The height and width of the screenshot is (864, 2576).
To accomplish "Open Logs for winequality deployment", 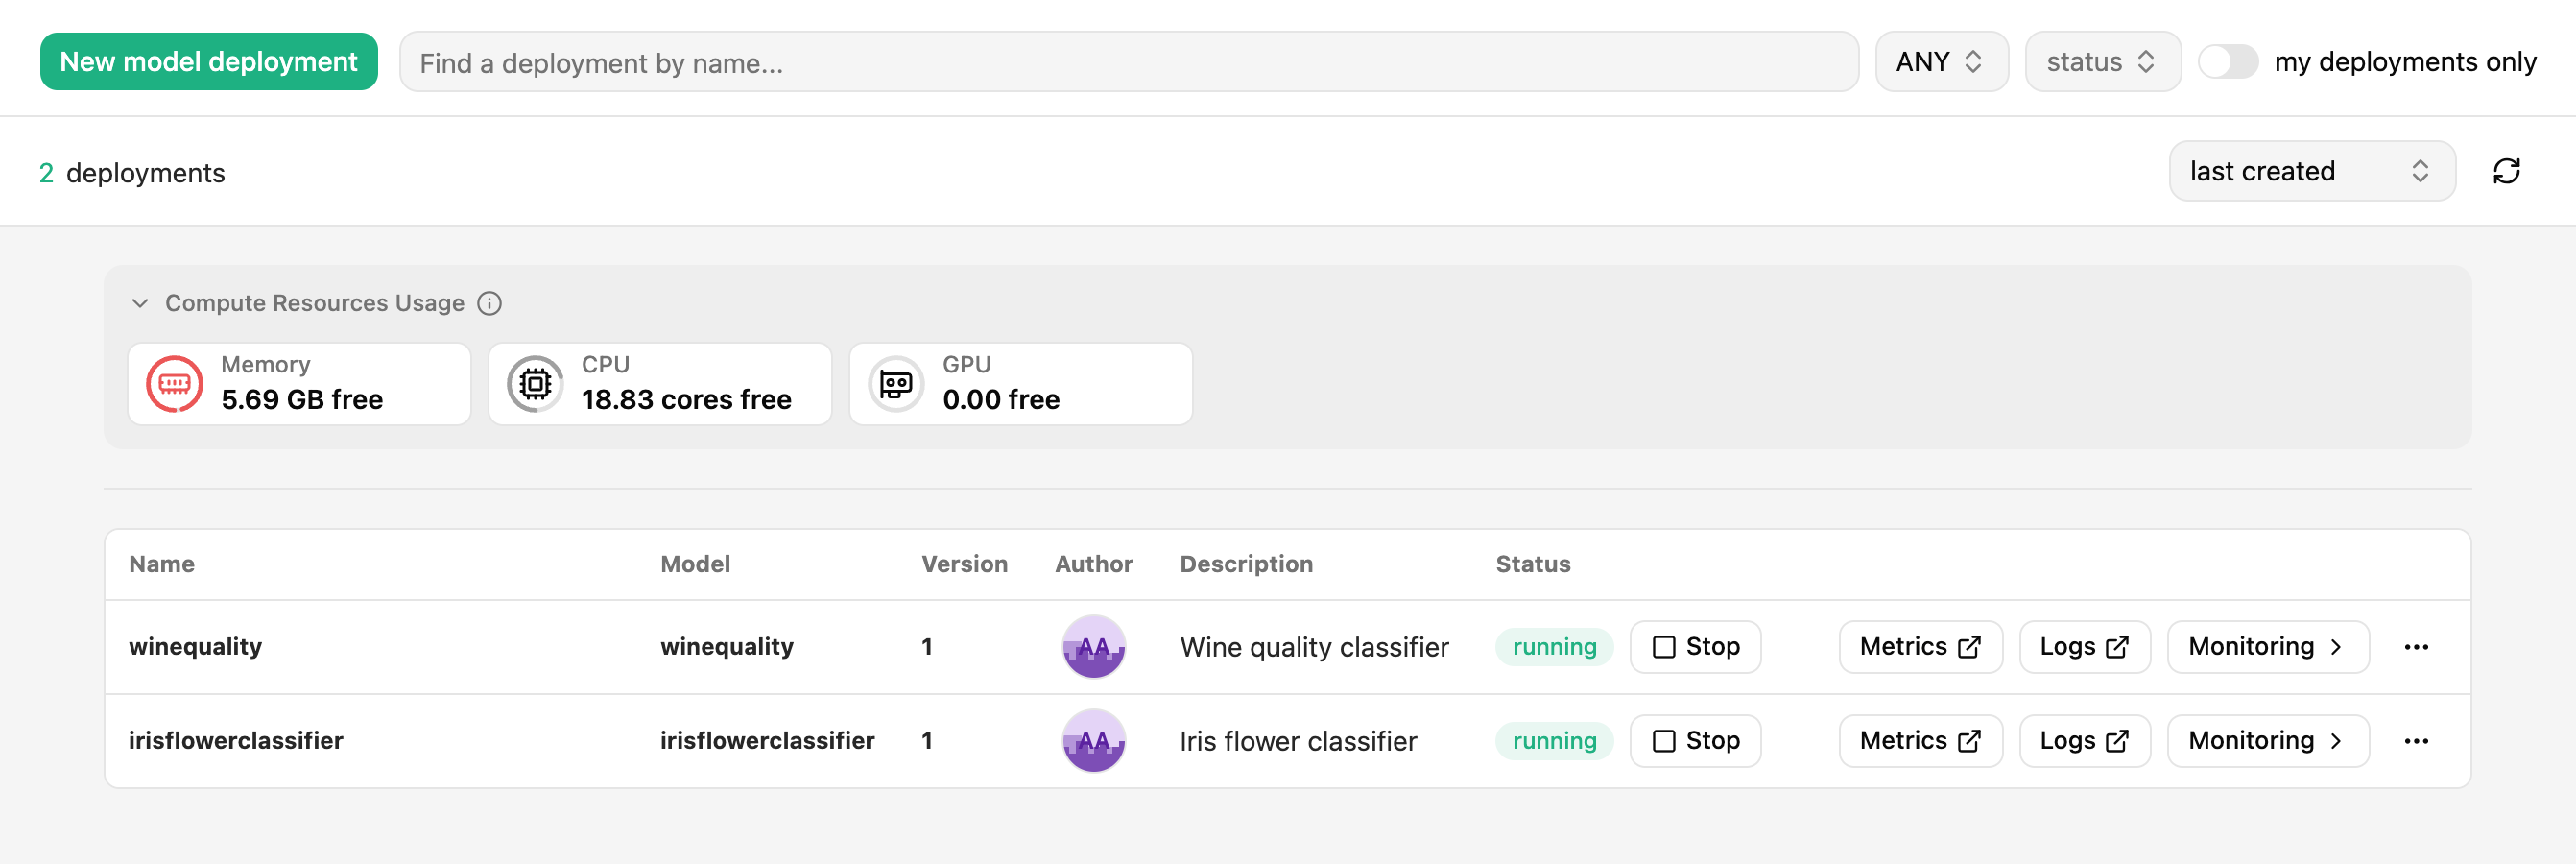I will (x=2084, y=647).
